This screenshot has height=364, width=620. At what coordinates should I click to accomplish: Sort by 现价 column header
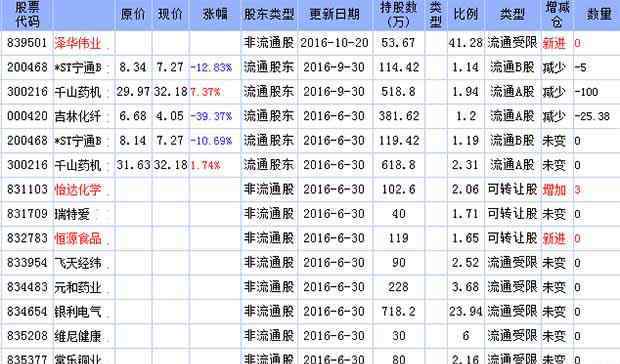(170, 15)
